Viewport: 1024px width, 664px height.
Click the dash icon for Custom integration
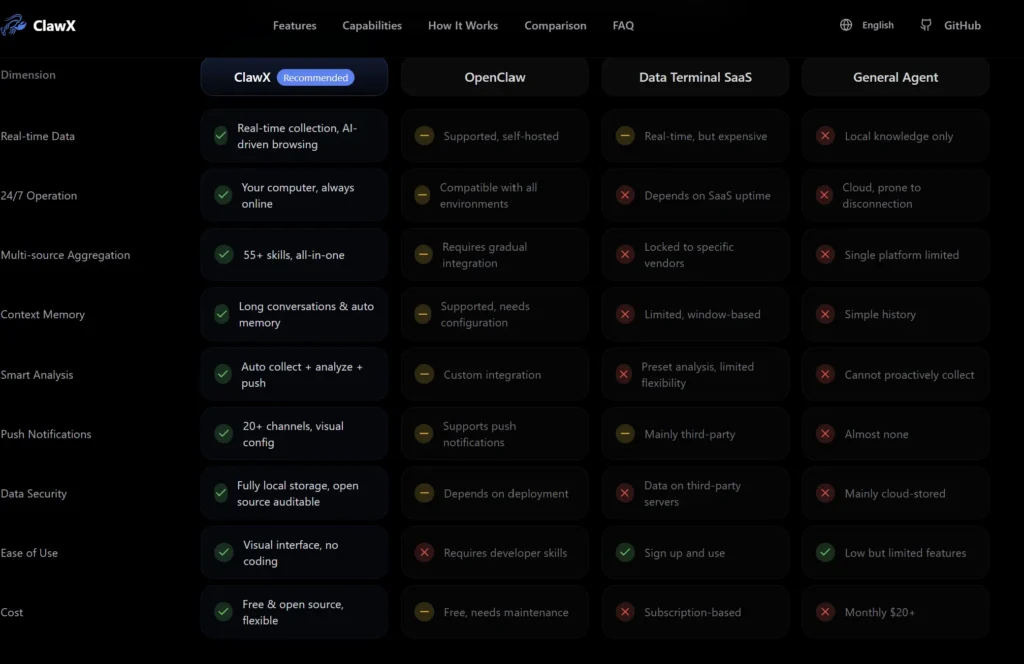point(423,373)
